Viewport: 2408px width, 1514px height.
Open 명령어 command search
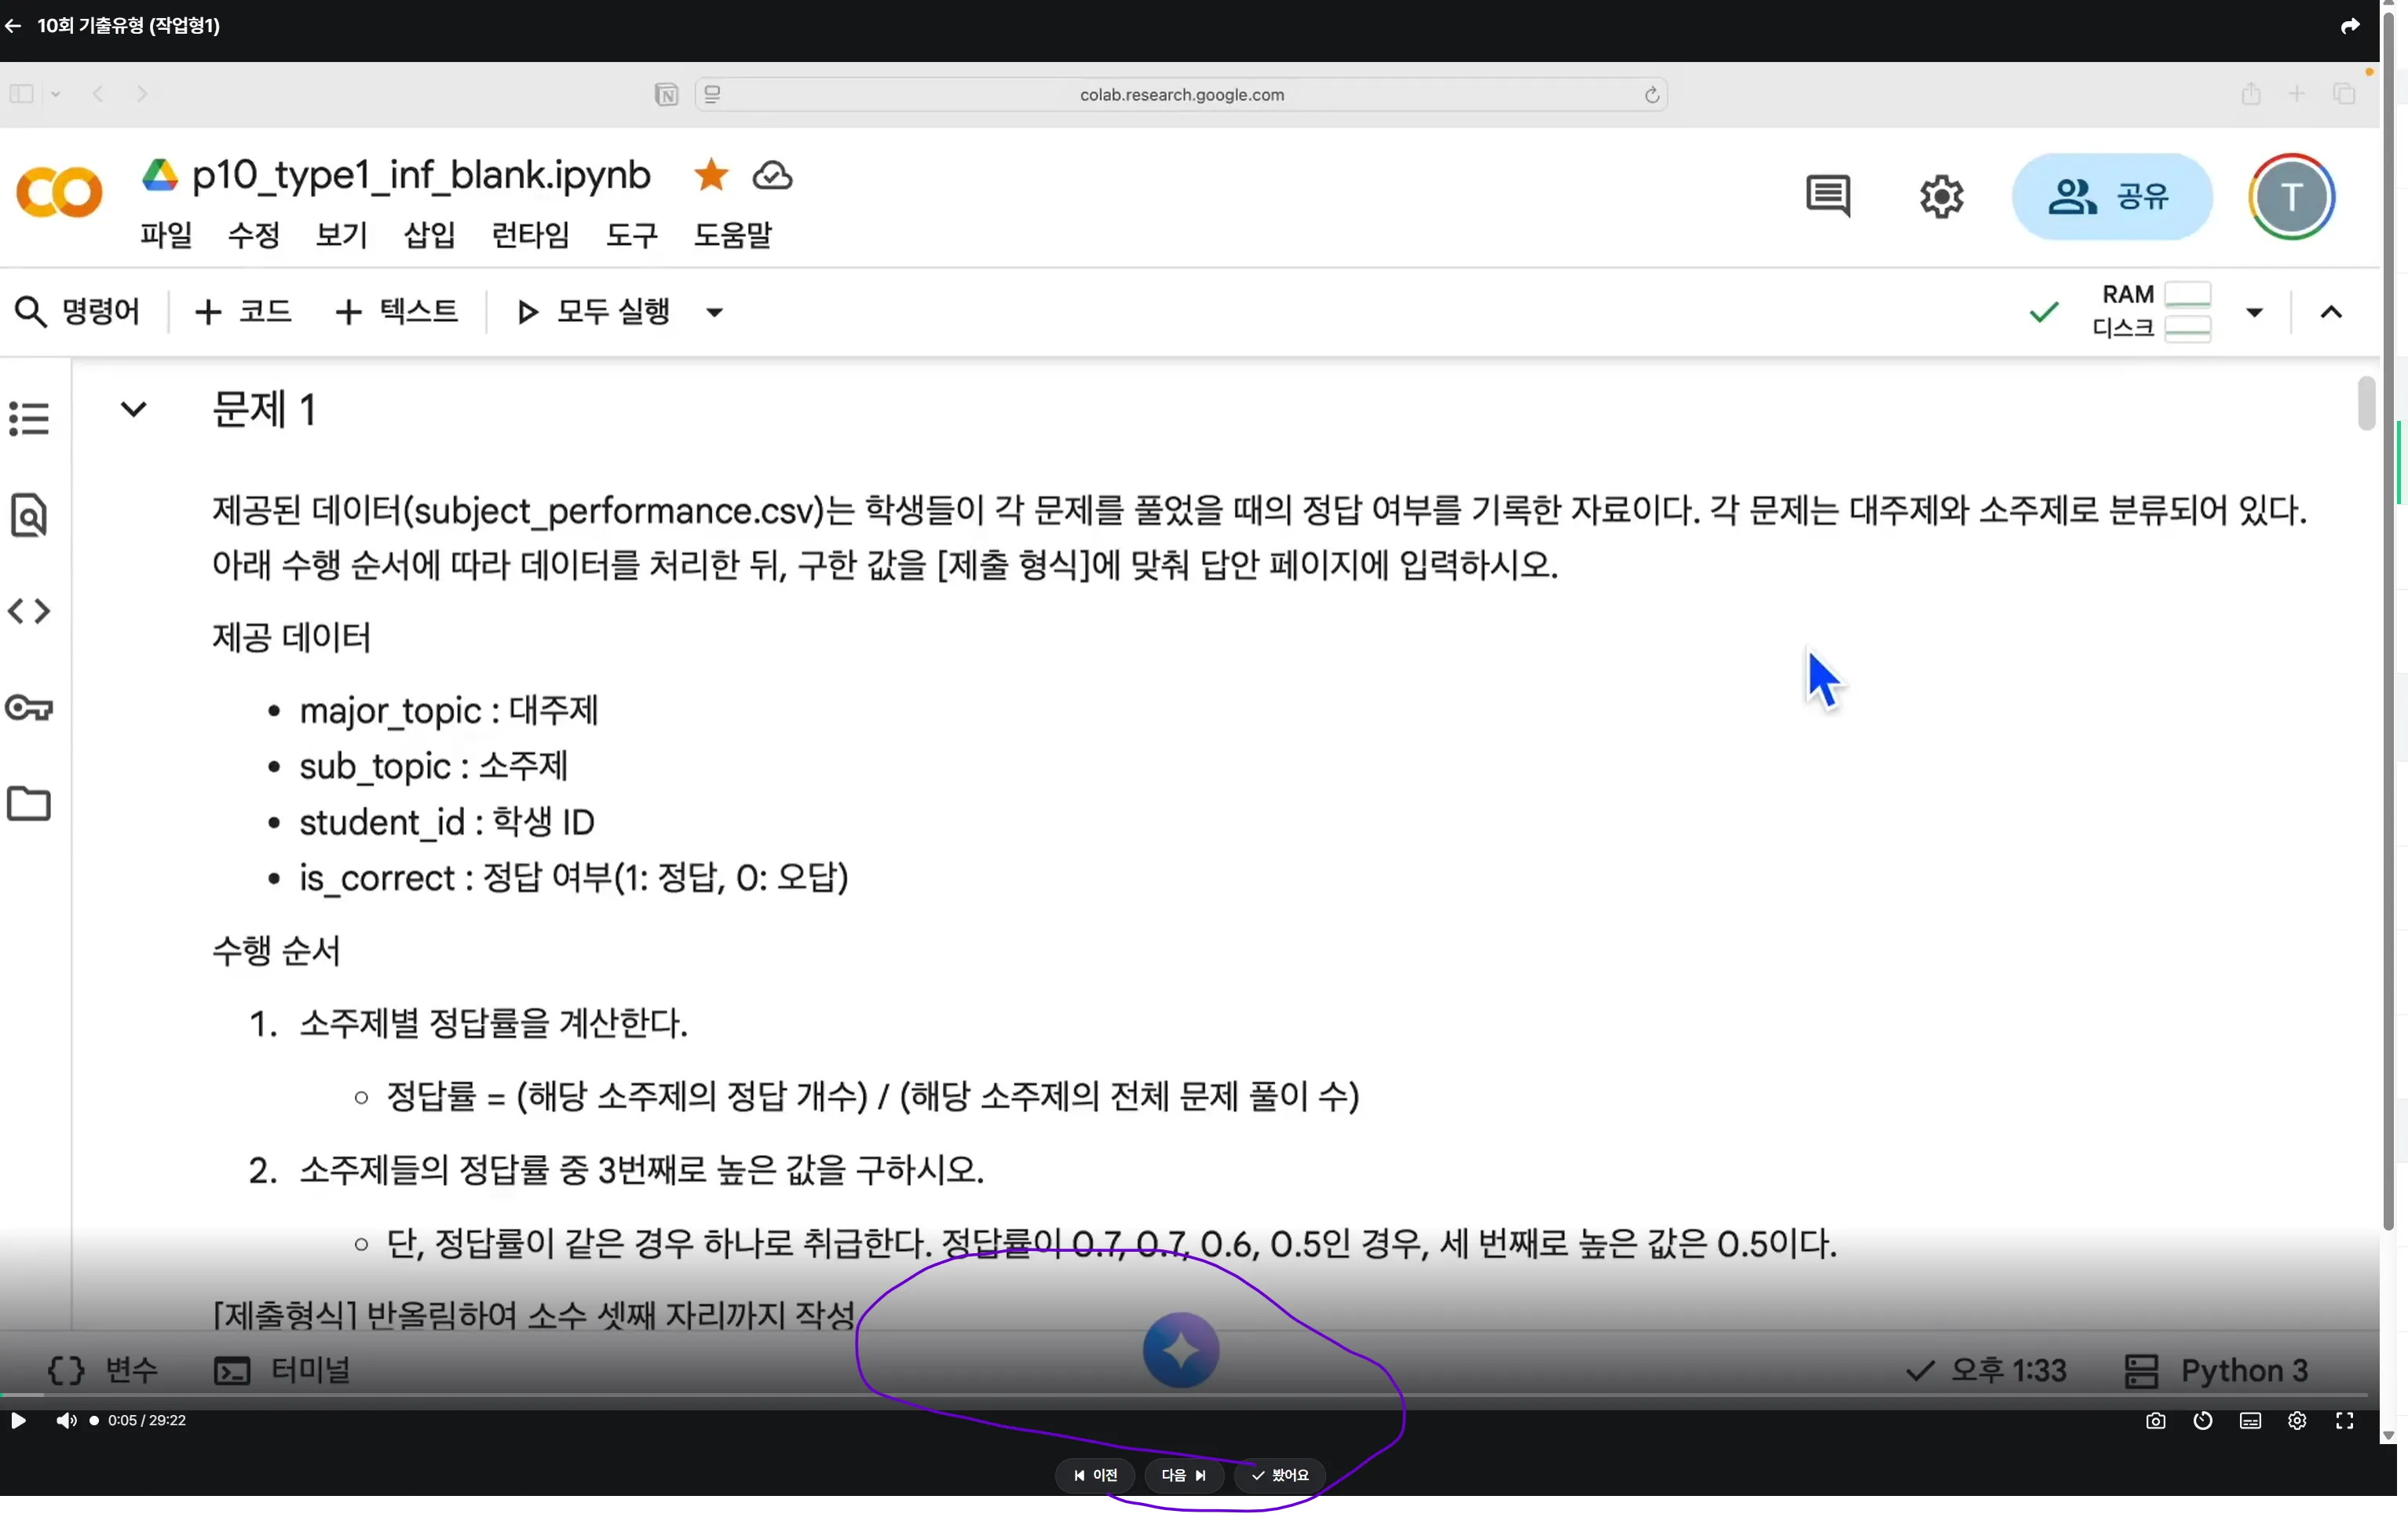pos(78,312)
